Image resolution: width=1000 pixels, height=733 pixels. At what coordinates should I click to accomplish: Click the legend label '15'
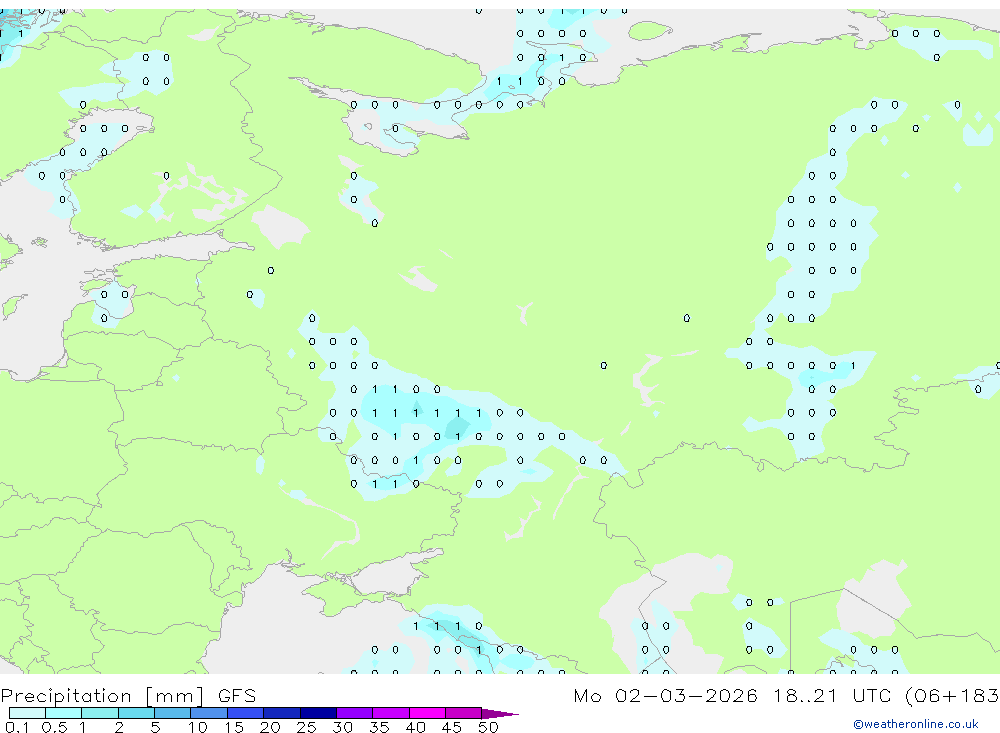[234, 727]
